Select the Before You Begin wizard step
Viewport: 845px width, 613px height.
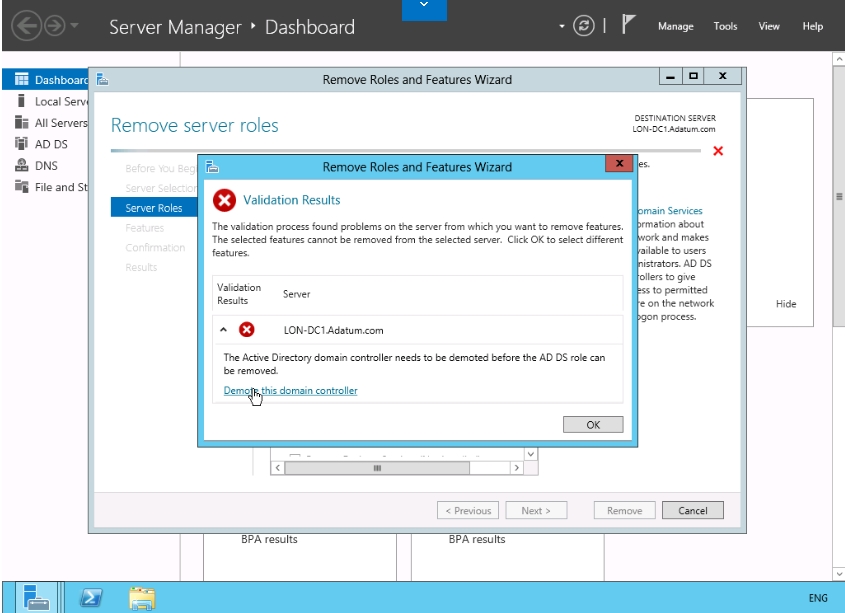[x=161, y=168]
